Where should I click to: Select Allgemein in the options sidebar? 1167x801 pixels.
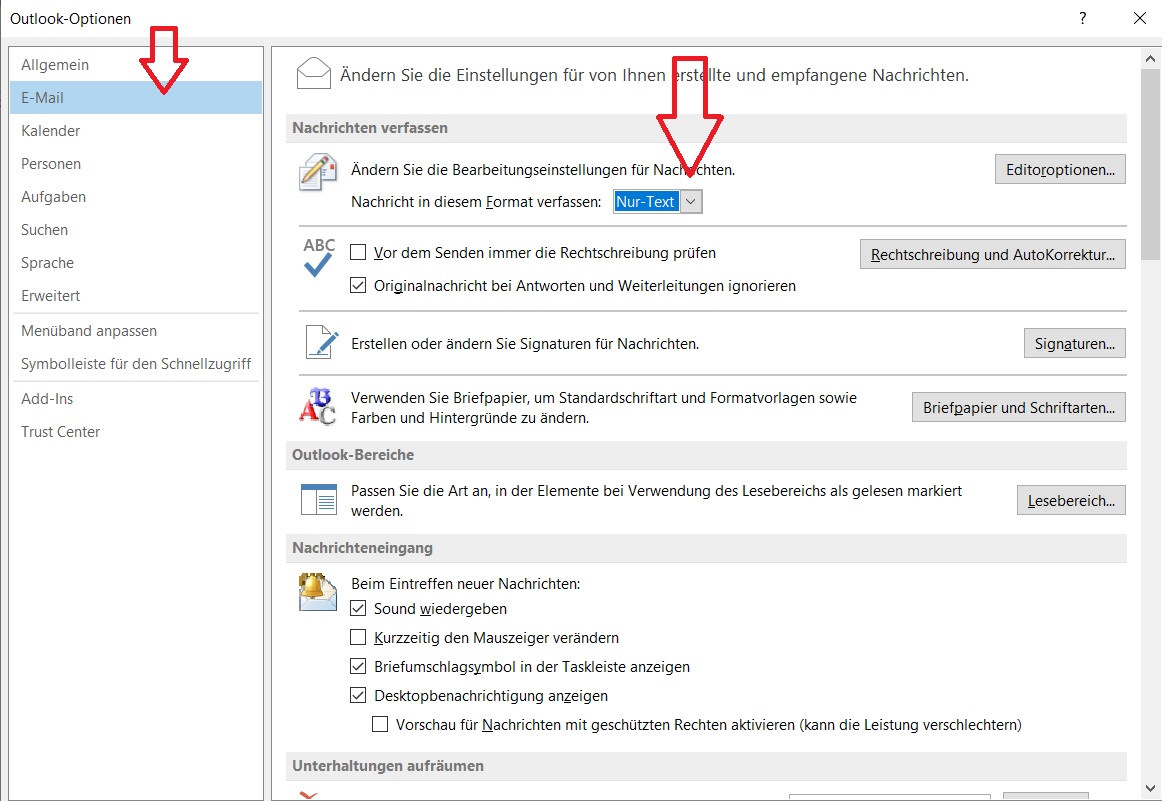coord(136,65)
